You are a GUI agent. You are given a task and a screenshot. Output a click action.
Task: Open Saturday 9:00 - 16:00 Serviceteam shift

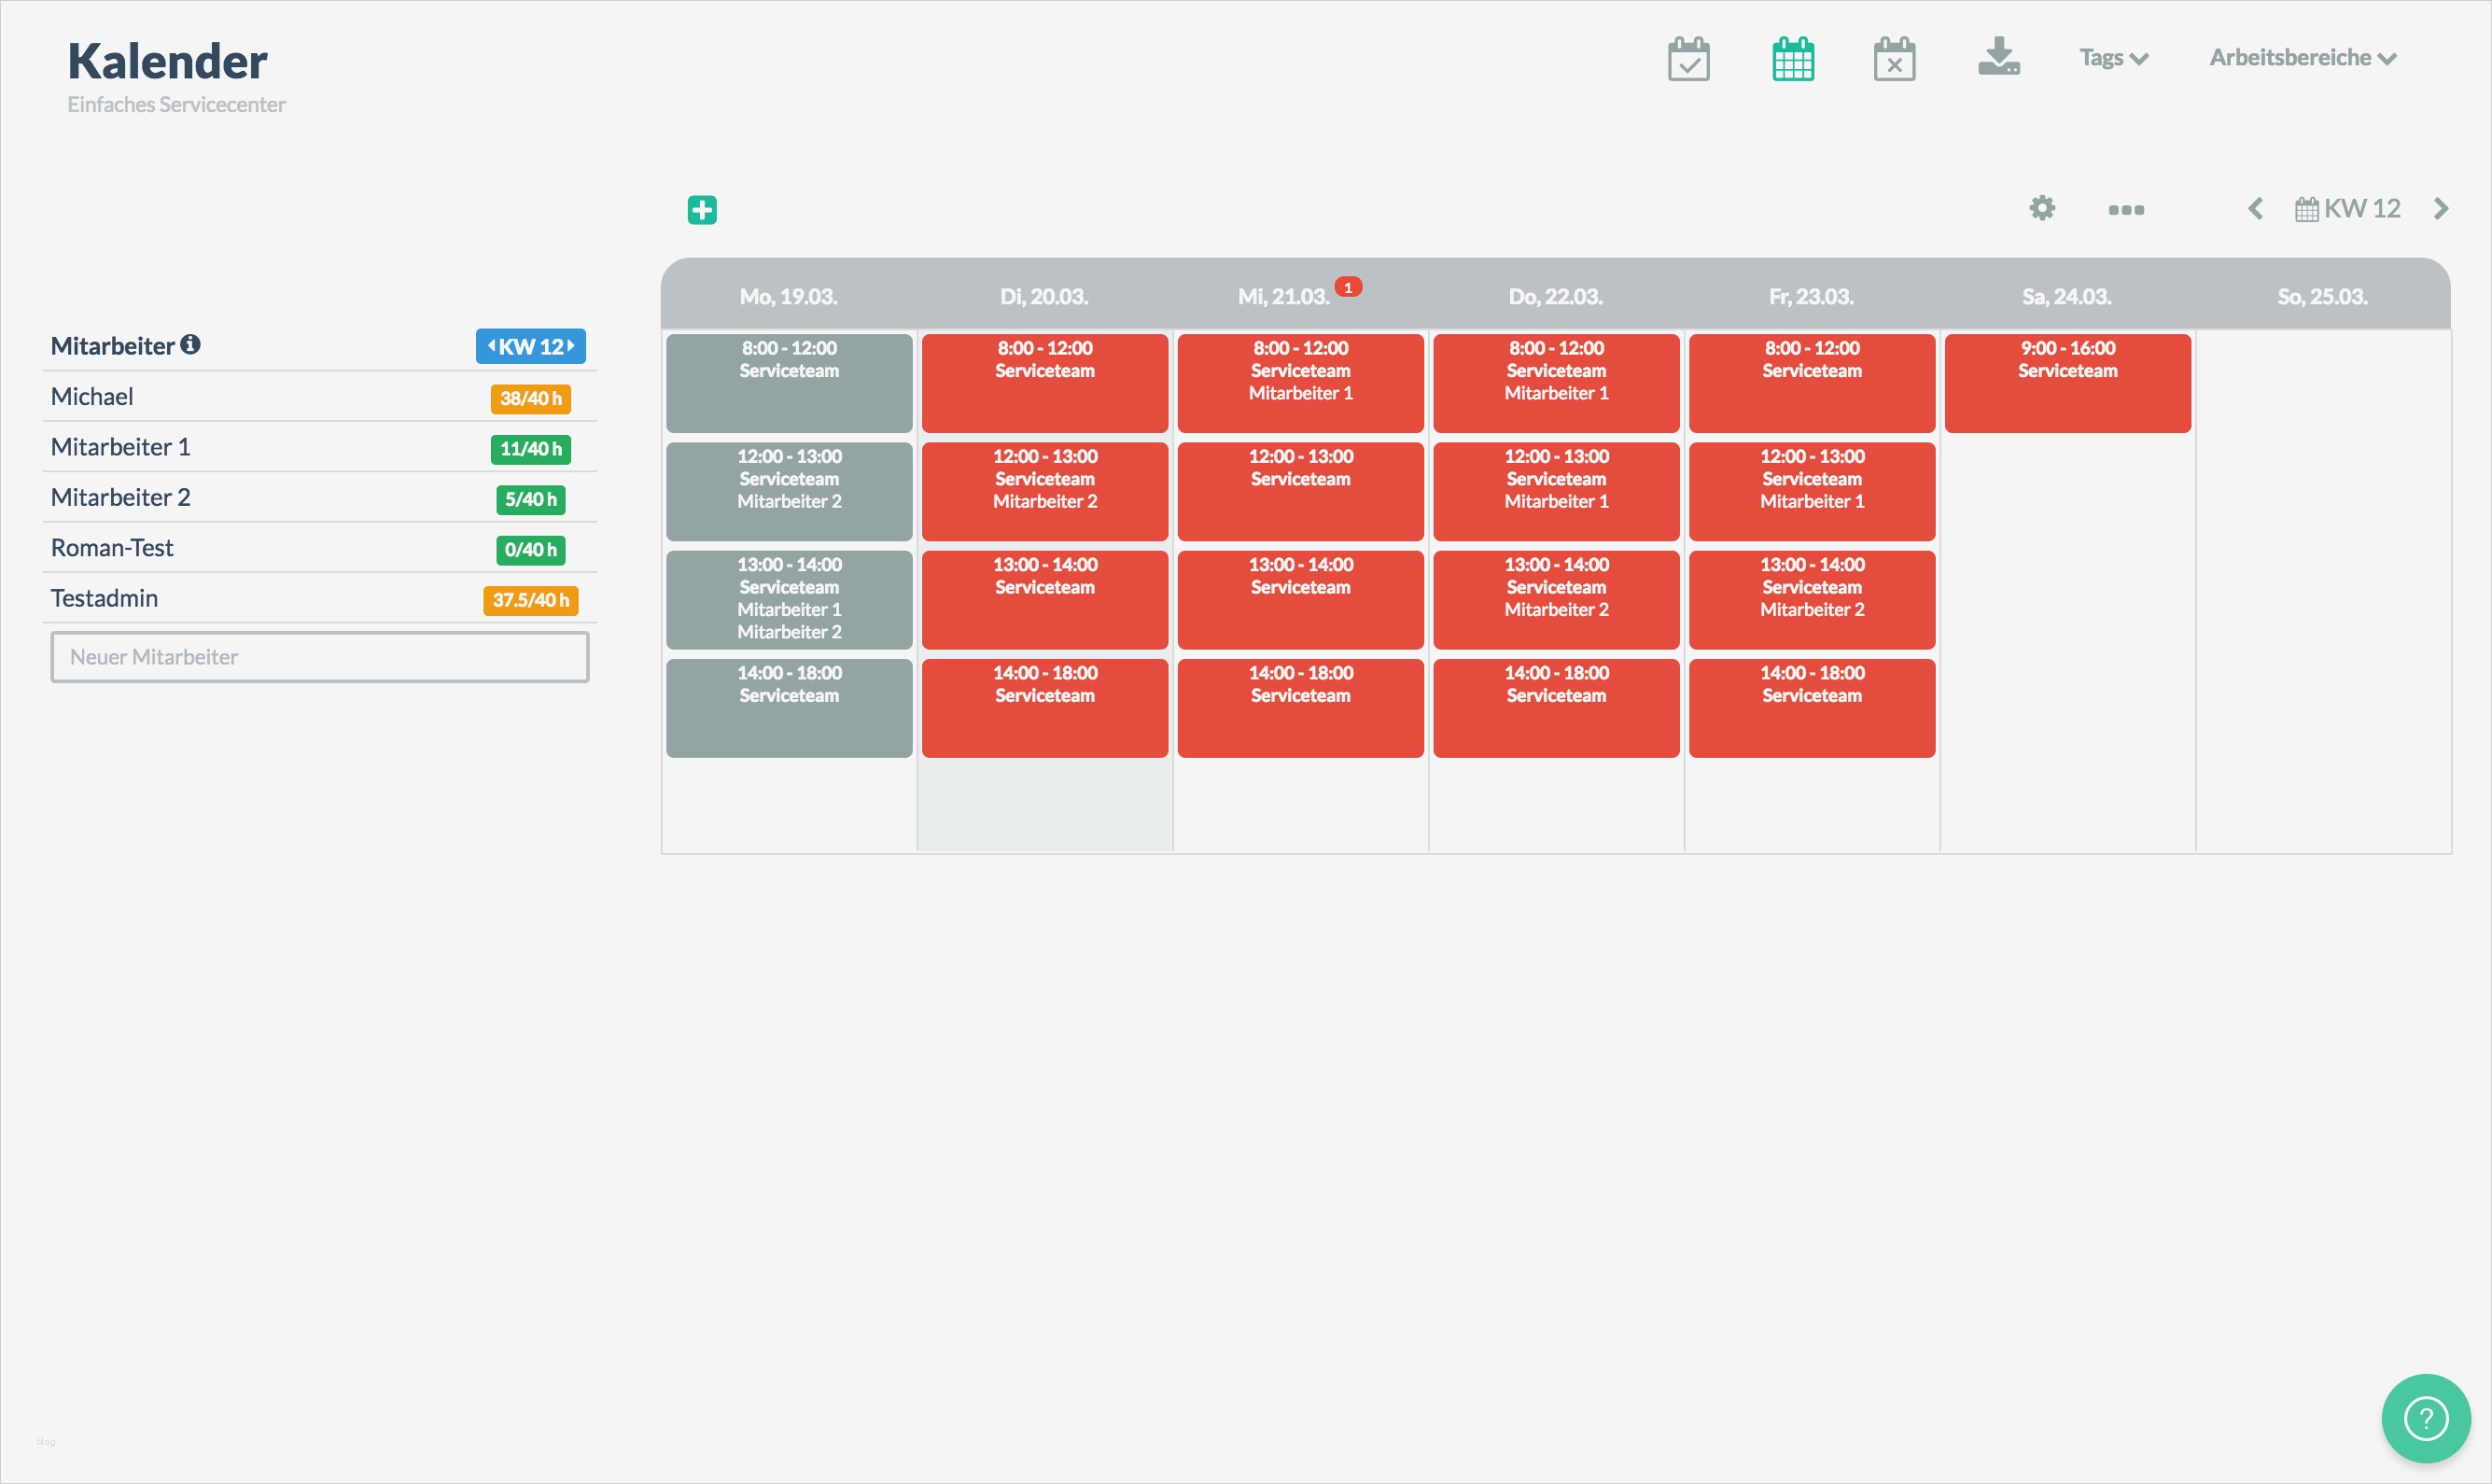point(2067,383)
